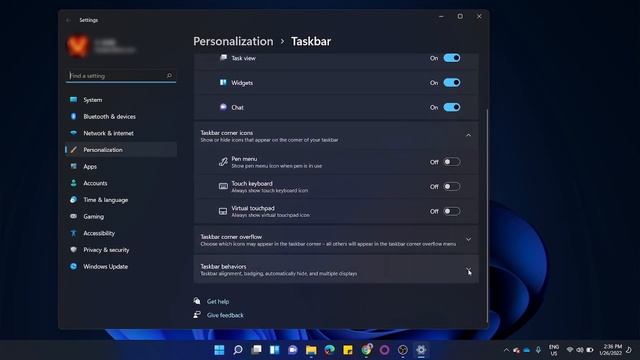Viewport: 640px width, 360px height.
Task: Click the OneDrive cloud tray icon
Action: tap(527, 350)
